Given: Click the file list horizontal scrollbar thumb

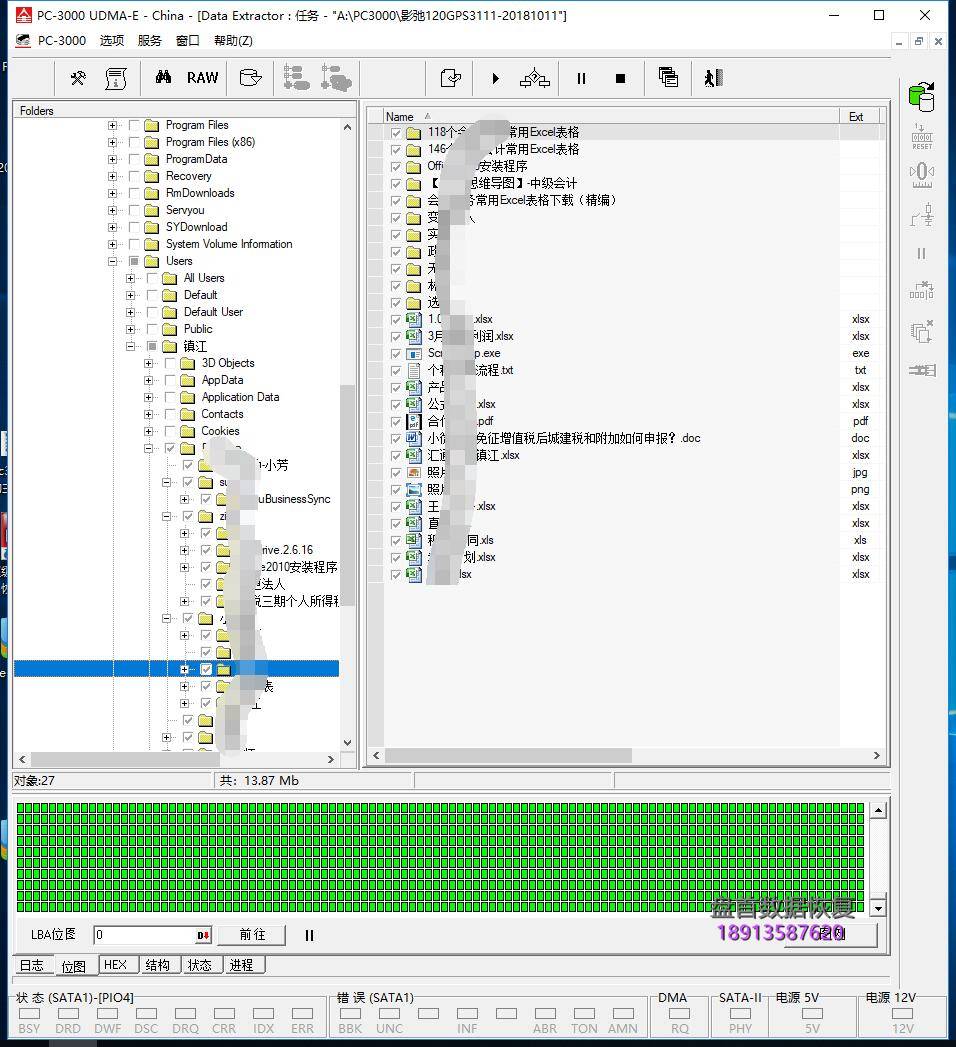Looking at the screenshot, I should pyautogui.click(x=509, y=755).
